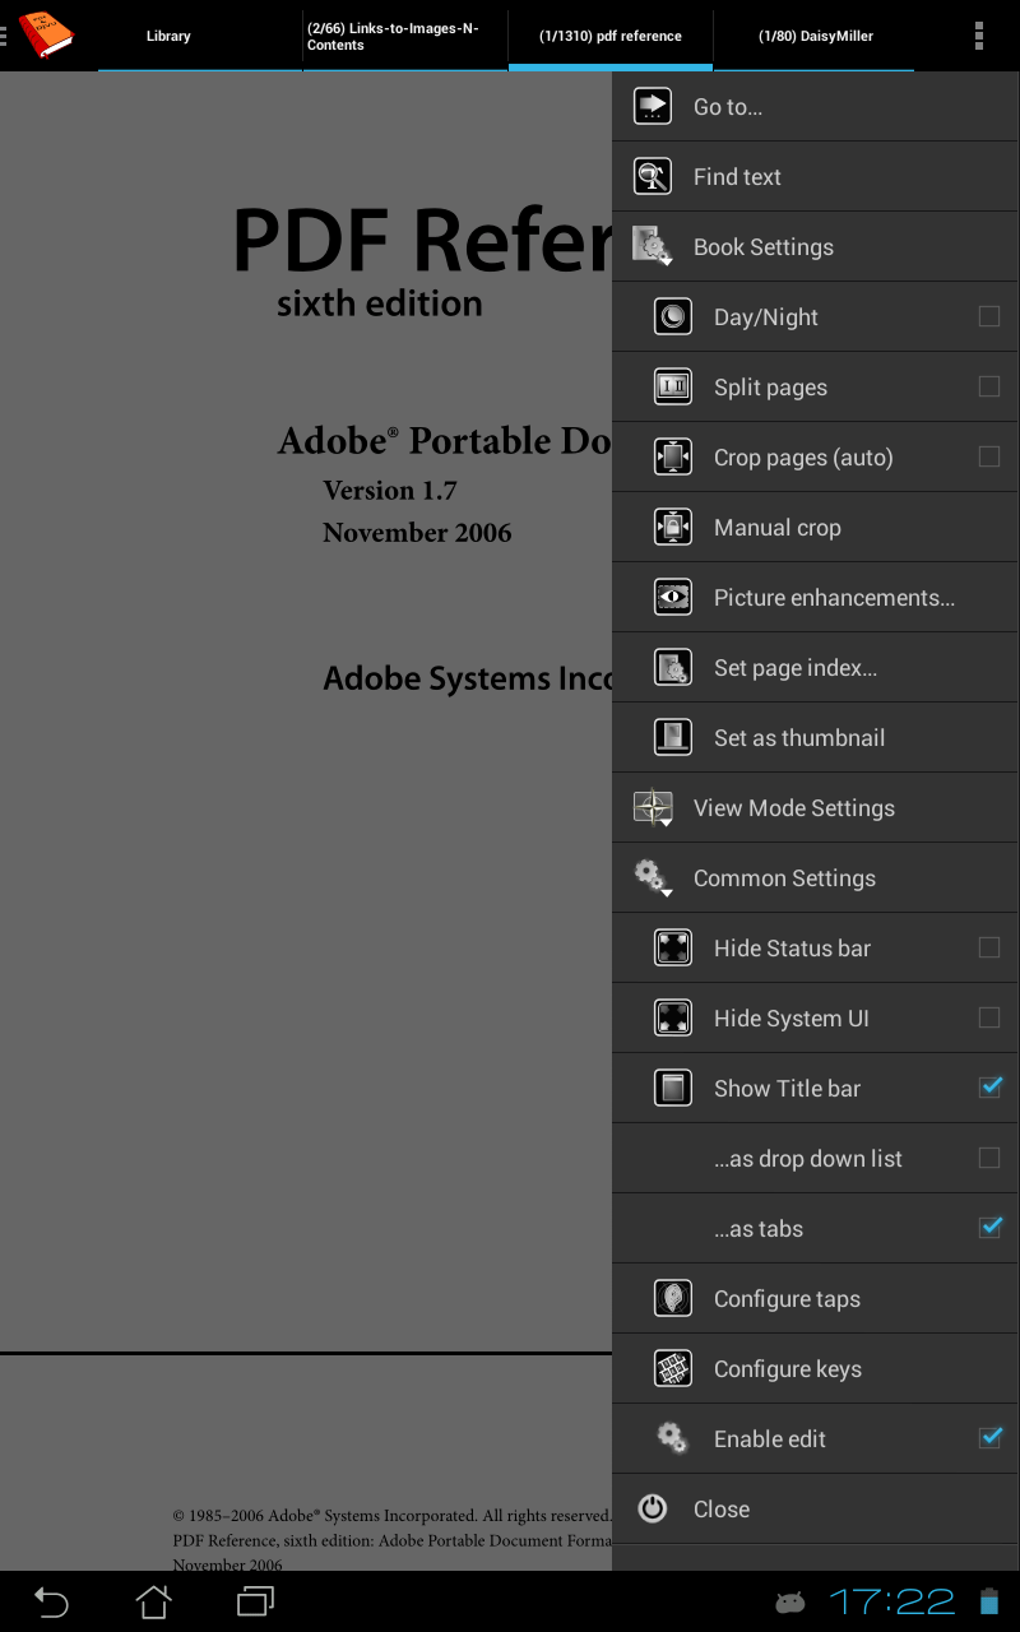Switch to the DaisyMiller tab

(815, 36)
